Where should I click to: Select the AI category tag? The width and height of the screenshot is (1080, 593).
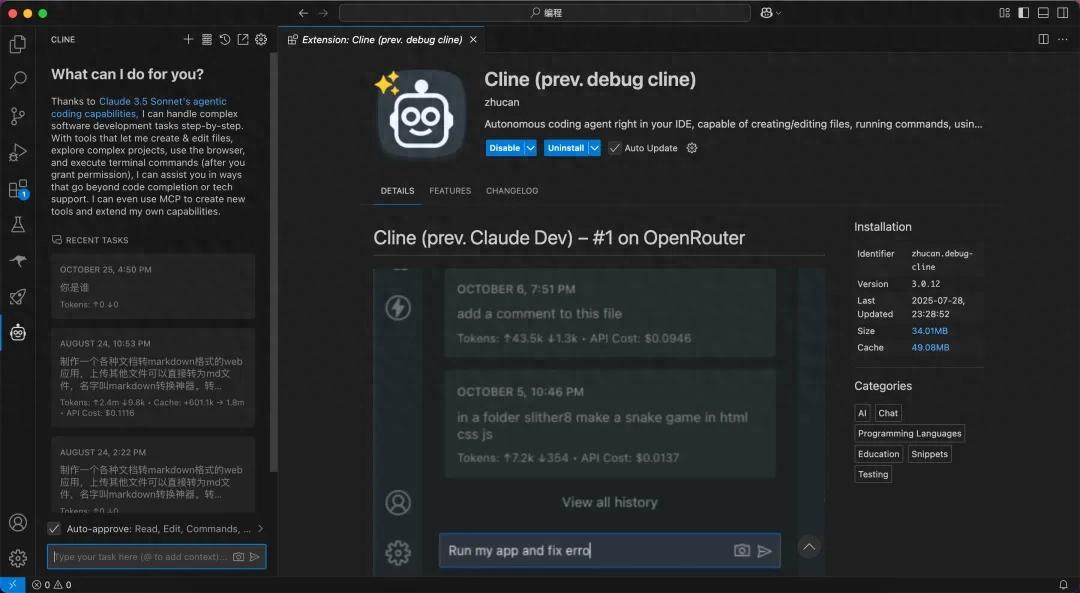point(862,413)
